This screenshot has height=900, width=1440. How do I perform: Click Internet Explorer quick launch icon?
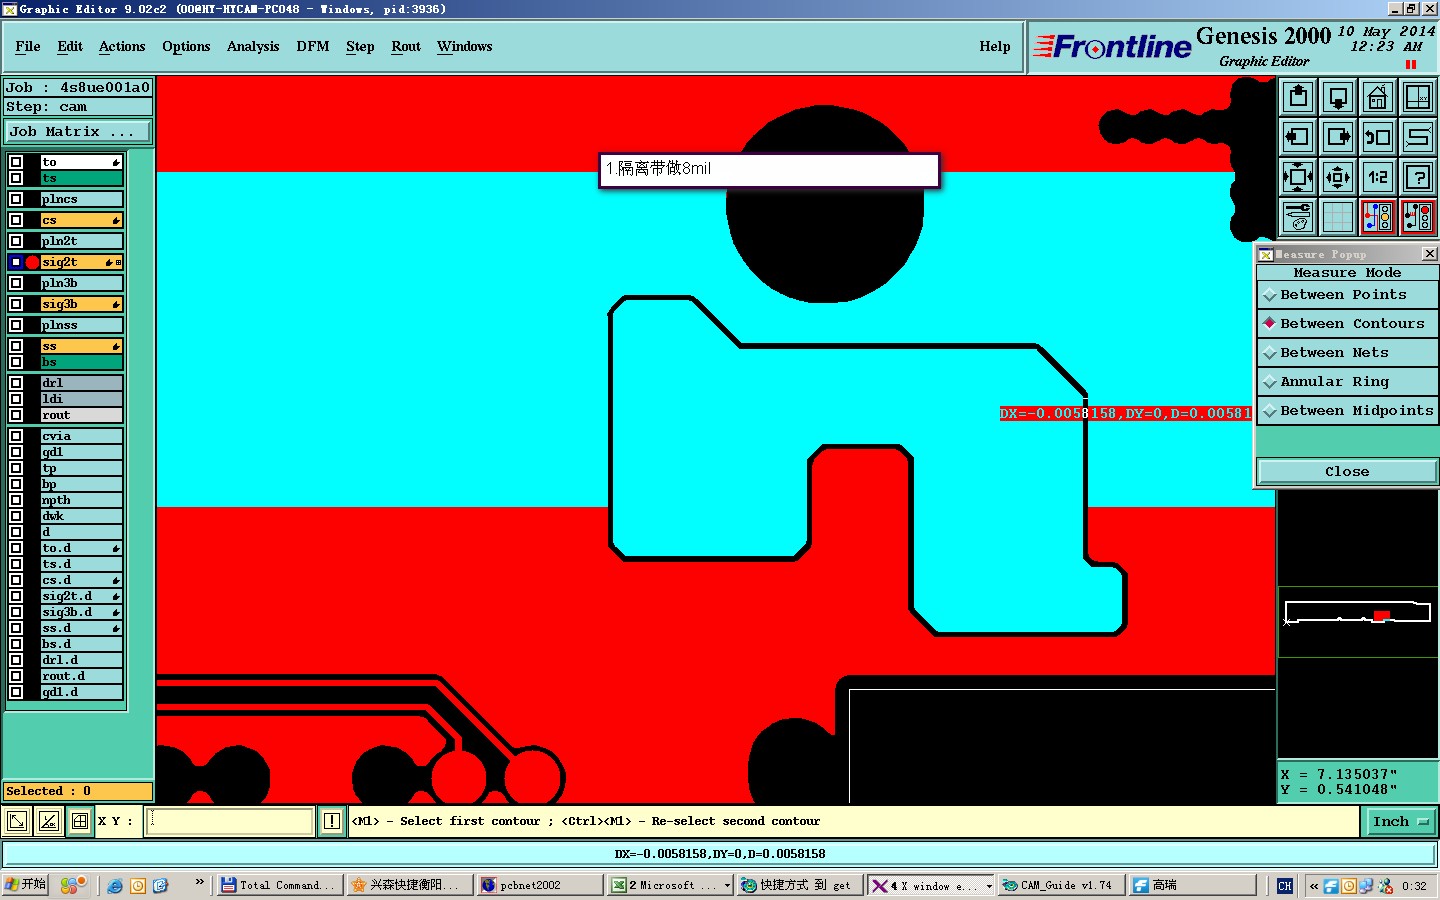[115, 885]
